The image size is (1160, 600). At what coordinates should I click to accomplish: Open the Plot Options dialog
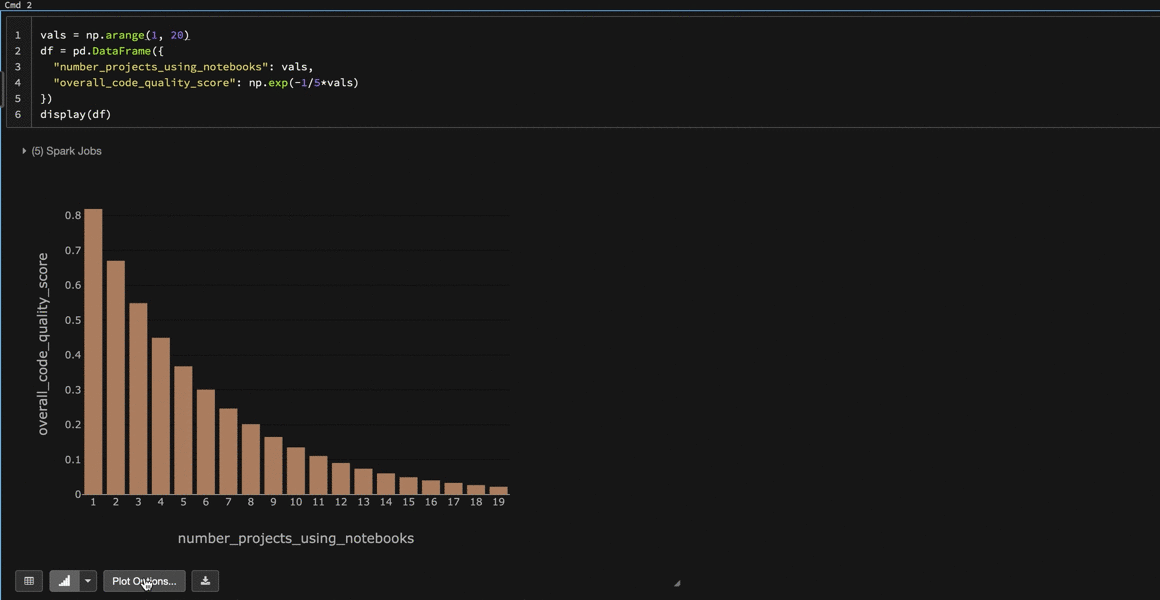tap(143, 580)
